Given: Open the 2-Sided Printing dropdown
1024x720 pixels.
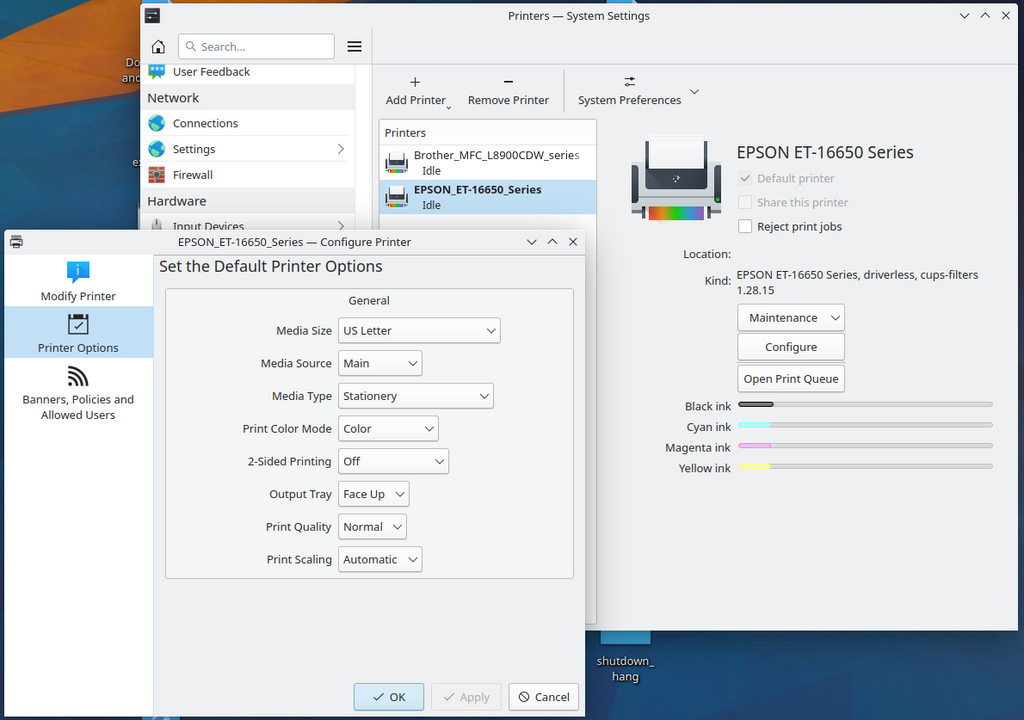Looking at the screenshot, I should tap(393, 461).
